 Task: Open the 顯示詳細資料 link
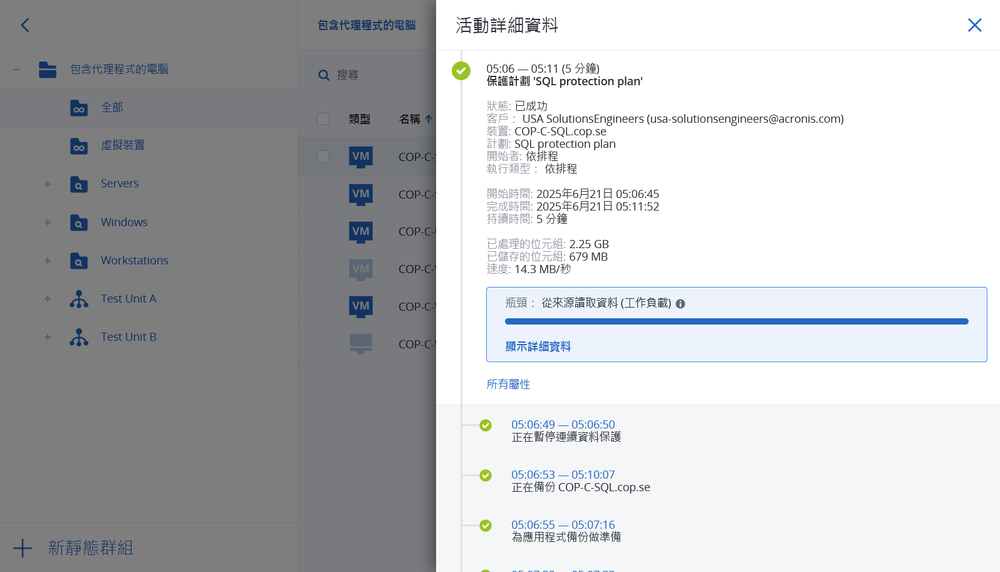coord(538,346)
